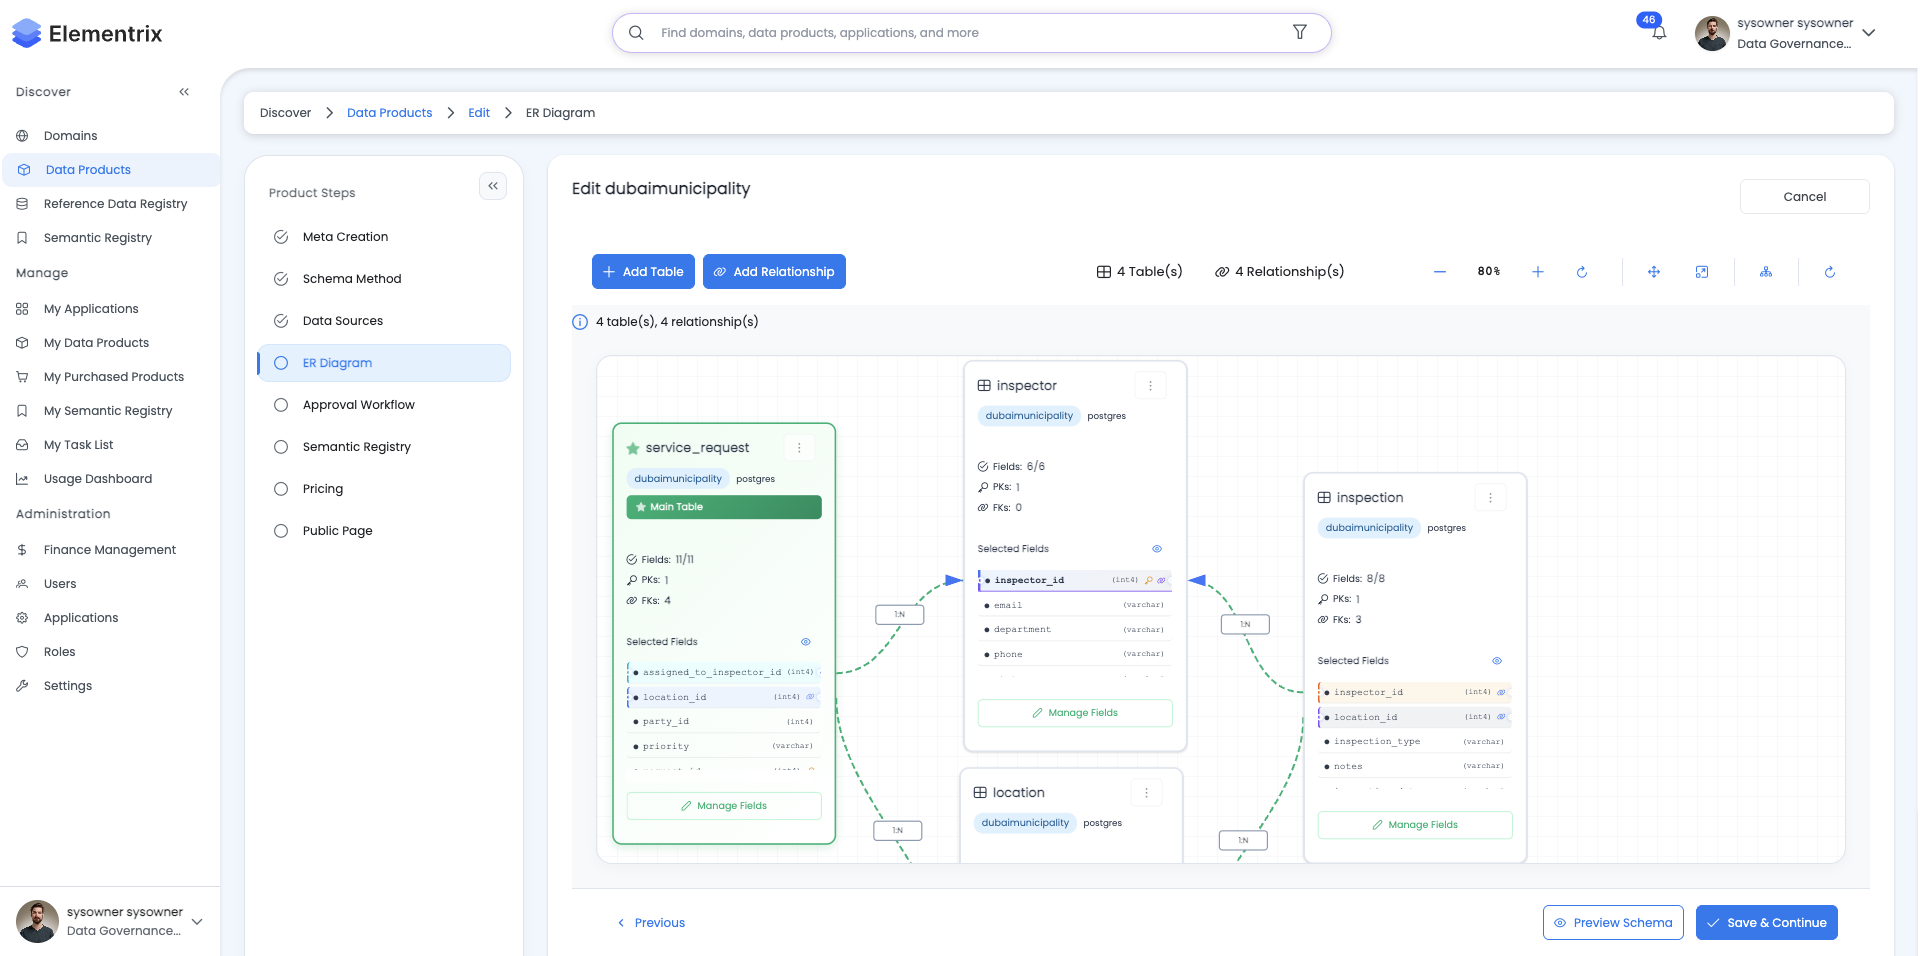This screenshot has height=956, width=1920.
Task: Select the Approval Workflow step
Action: point(358,405)
